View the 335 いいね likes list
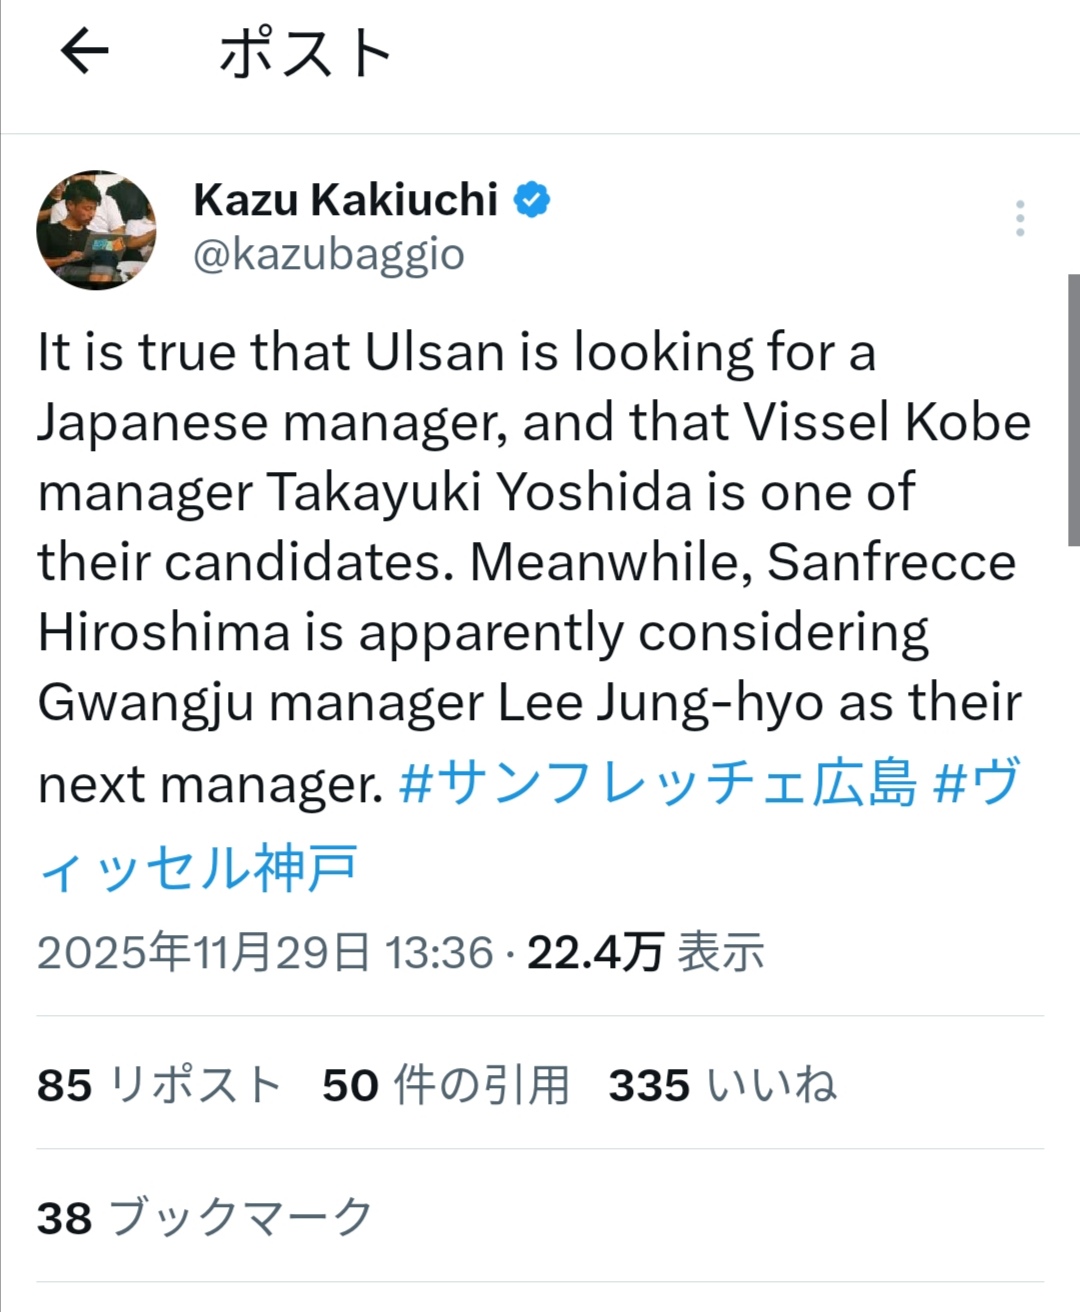The image size is (1080, 1312). [722, 1085]
